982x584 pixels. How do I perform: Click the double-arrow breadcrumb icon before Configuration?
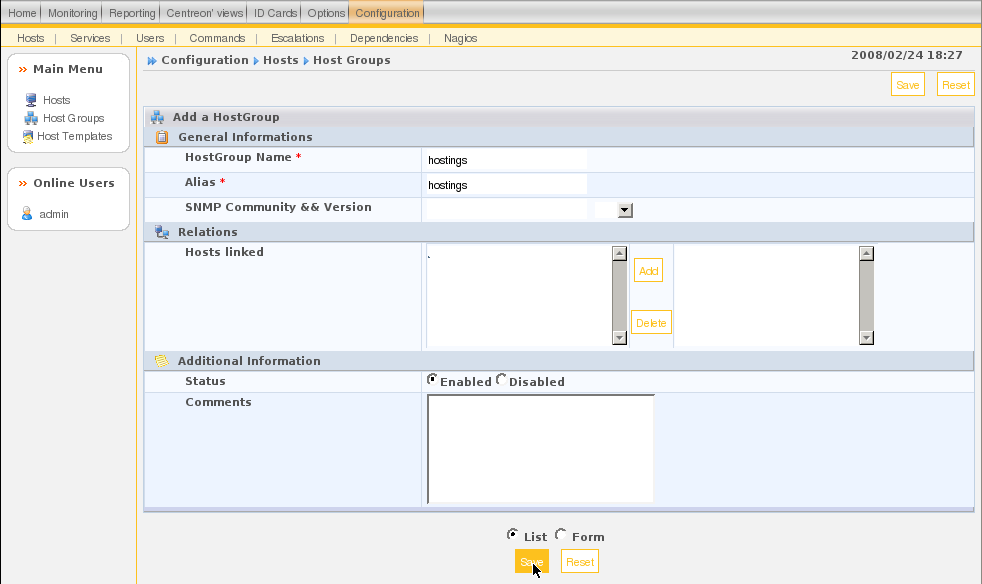coord(152,61)
